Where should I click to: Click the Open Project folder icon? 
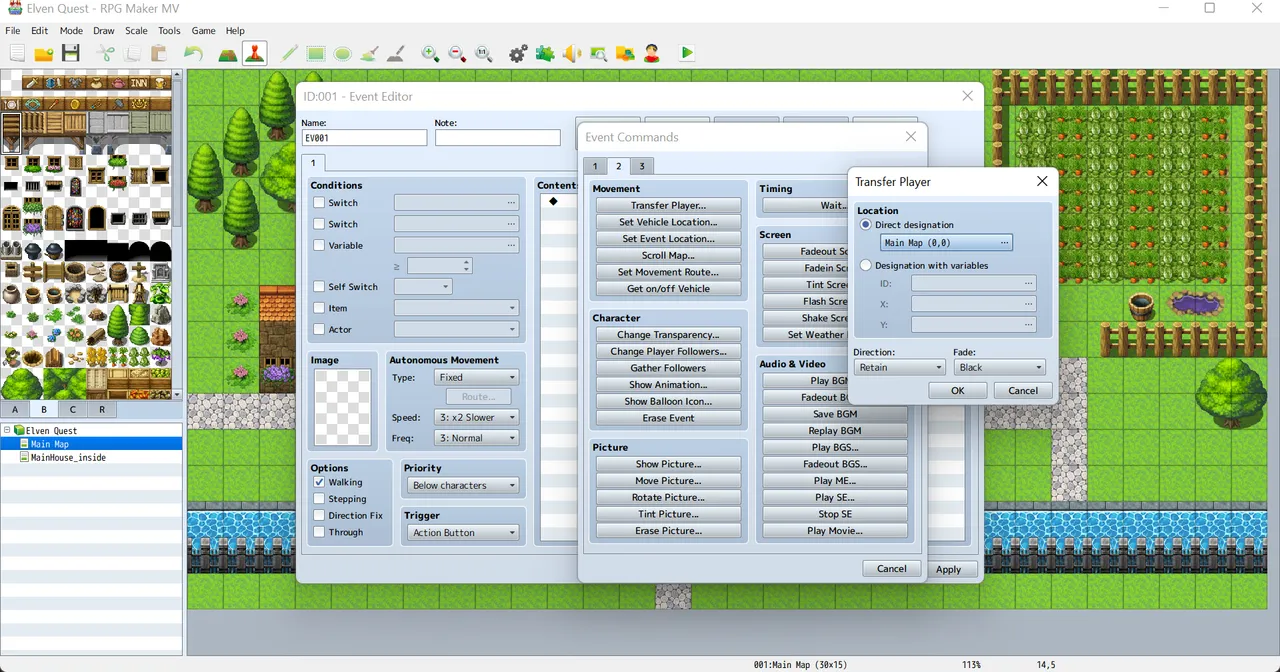(44, 54)
